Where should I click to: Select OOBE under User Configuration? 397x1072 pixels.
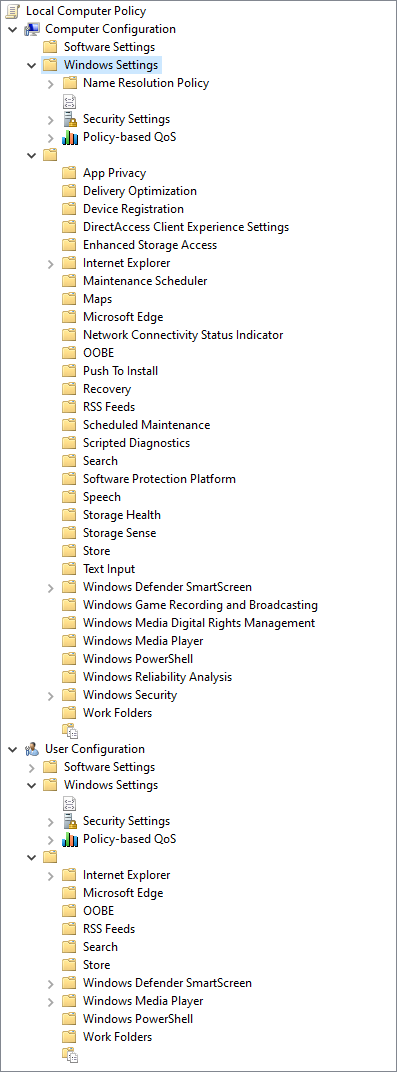click(98, 911)
